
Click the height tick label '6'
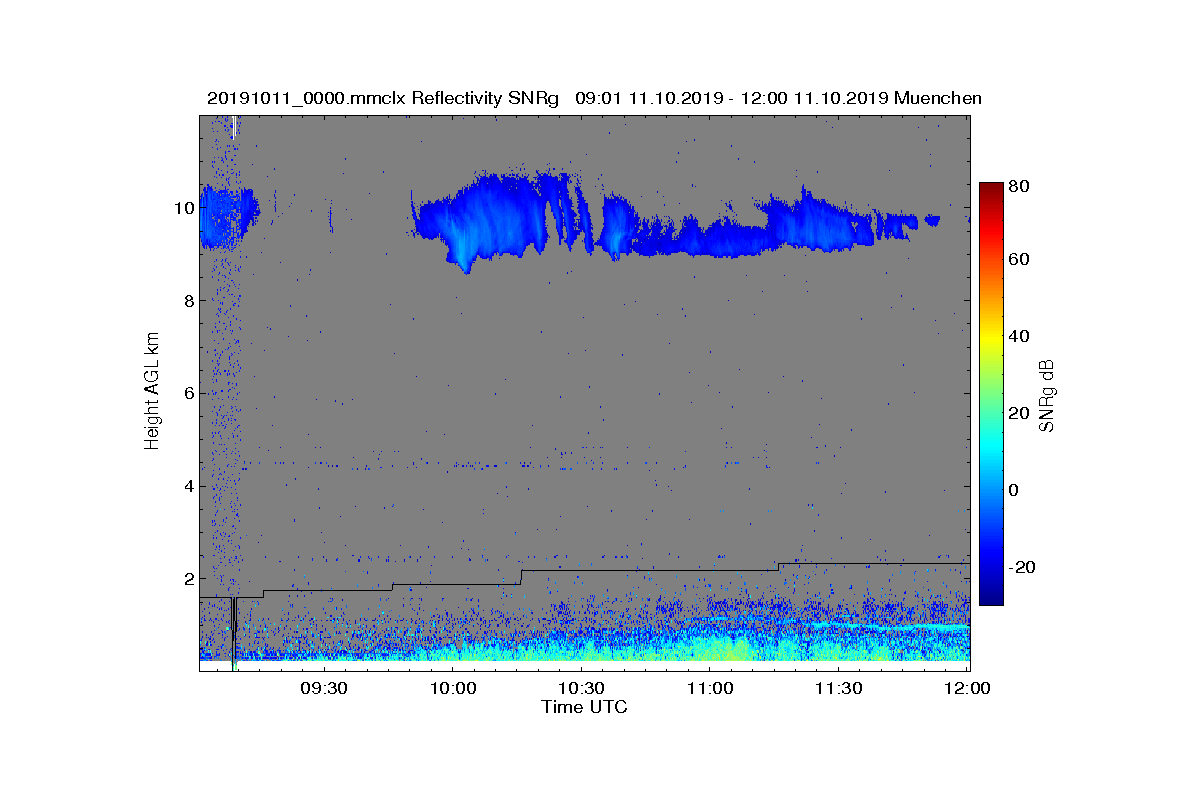tap(187, 393)
